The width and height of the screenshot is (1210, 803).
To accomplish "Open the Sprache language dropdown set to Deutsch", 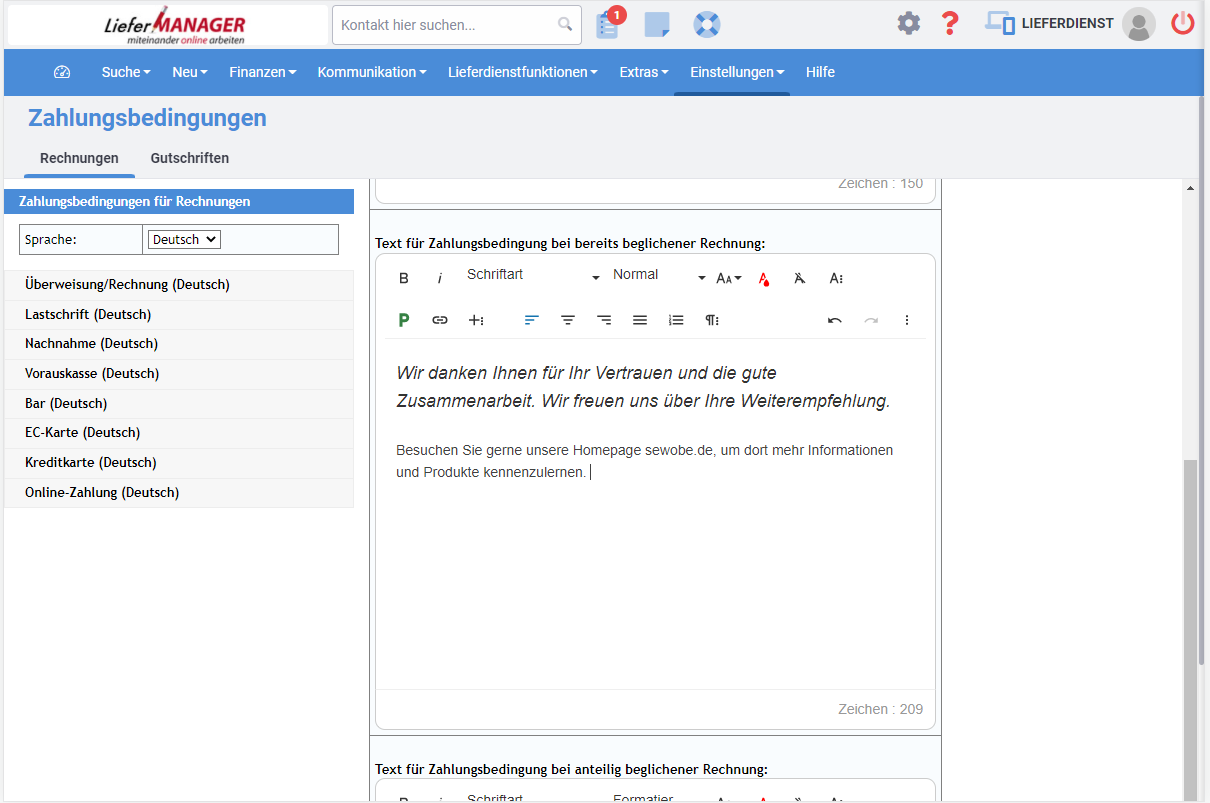I will point(184,240).
